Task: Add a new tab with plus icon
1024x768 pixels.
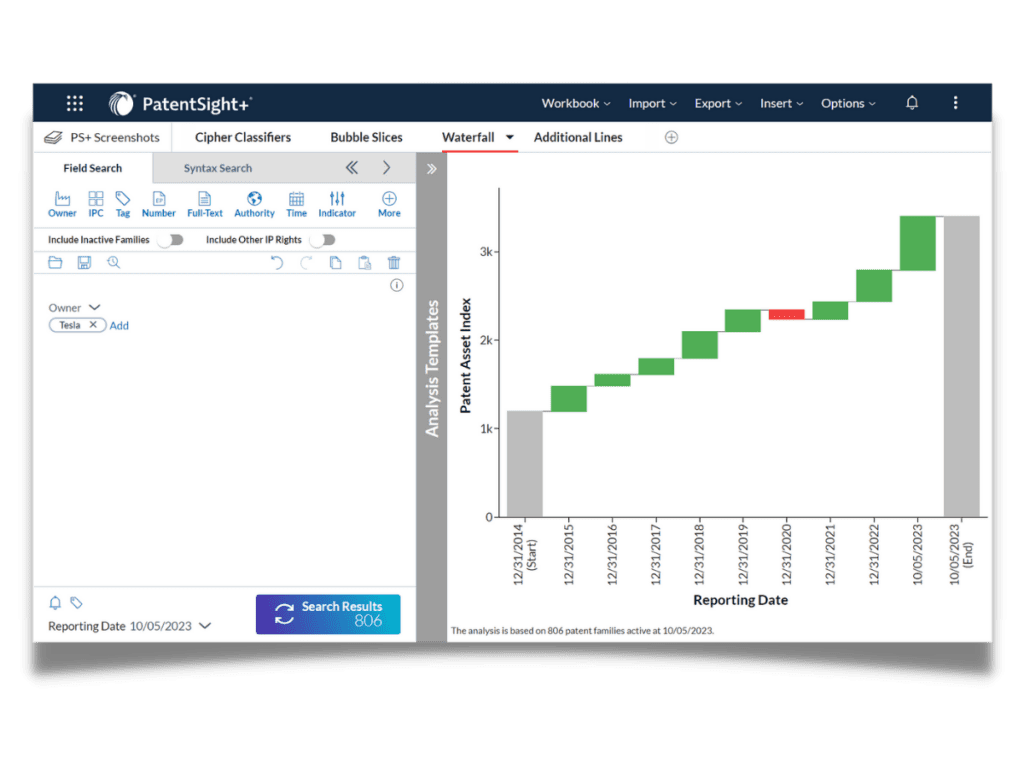Action: click(x=671, y=137)
